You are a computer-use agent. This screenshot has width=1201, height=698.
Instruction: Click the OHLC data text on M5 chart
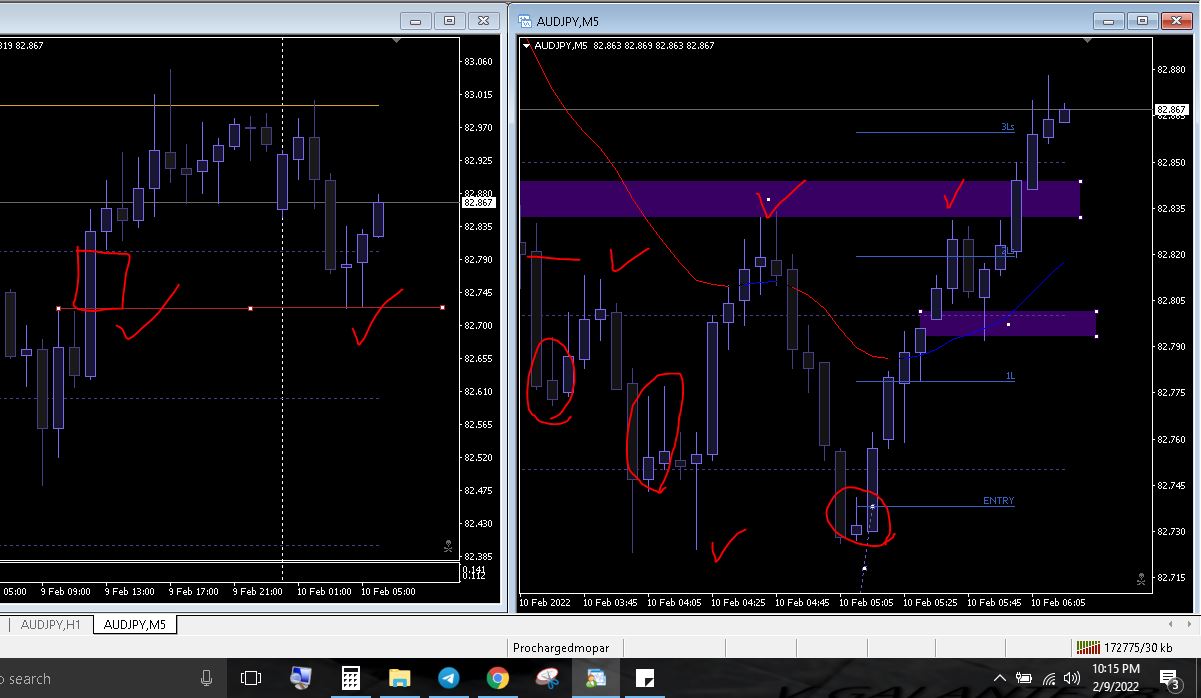653,45
